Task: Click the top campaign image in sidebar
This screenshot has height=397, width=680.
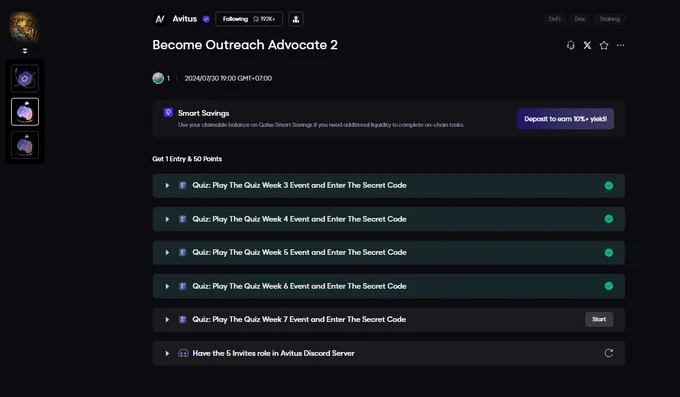Action: [24, 28]
